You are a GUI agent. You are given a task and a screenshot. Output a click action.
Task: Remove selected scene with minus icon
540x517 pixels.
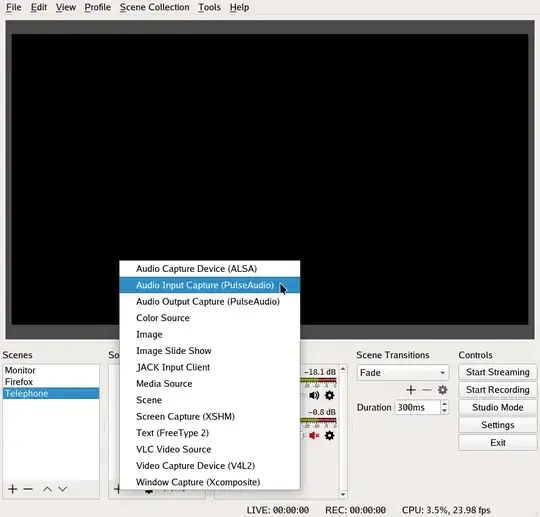28,489
